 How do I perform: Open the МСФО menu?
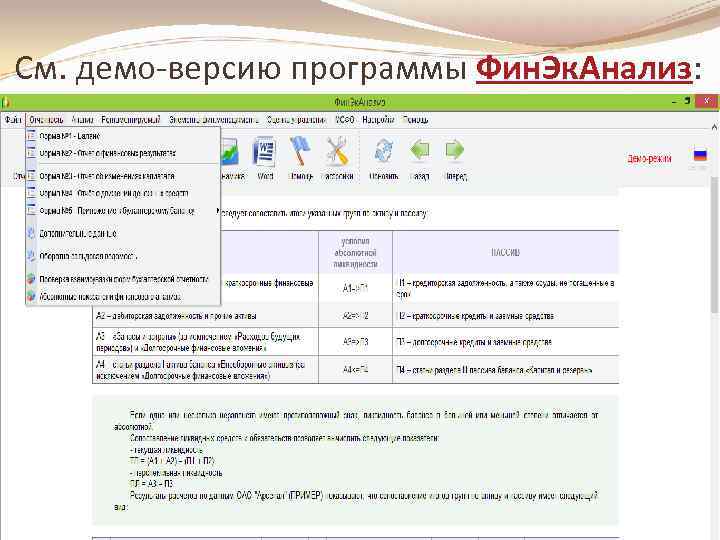click(x=344, y=119)
